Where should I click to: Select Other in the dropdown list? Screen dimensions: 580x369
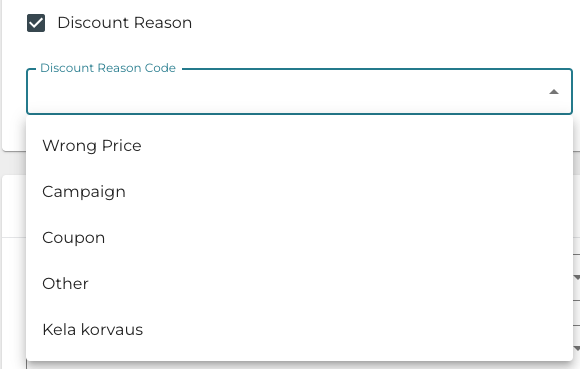pyautogui.click(x=299, y=284)
